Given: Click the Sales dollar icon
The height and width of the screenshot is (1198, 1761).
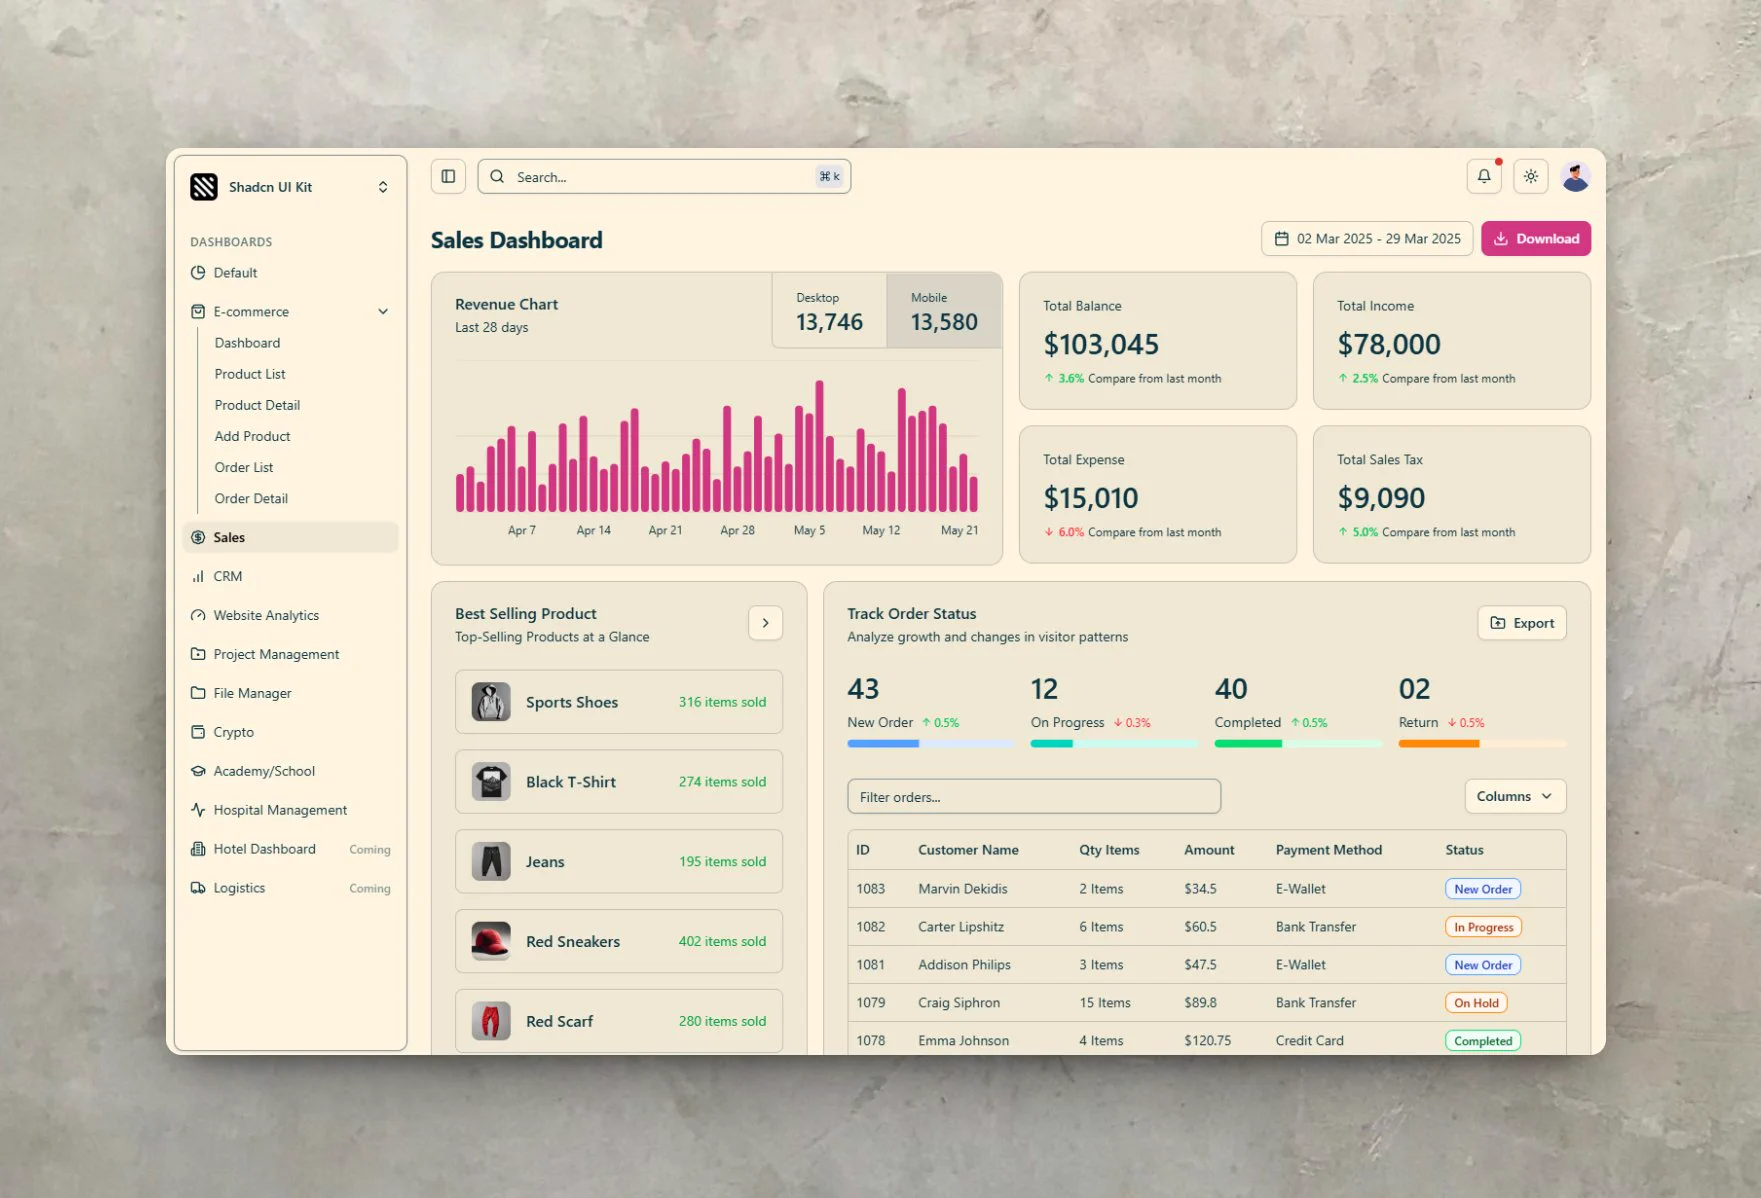Looking at the screenshot, I should [x=198, y=537].
